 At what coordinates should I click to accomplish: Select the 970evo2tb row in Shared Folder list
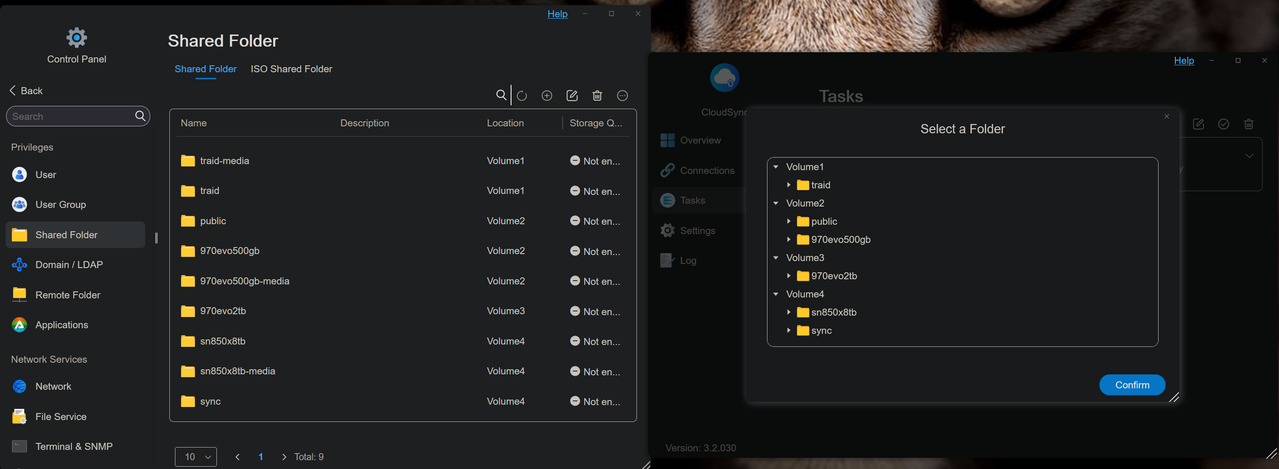pos(403,311)
